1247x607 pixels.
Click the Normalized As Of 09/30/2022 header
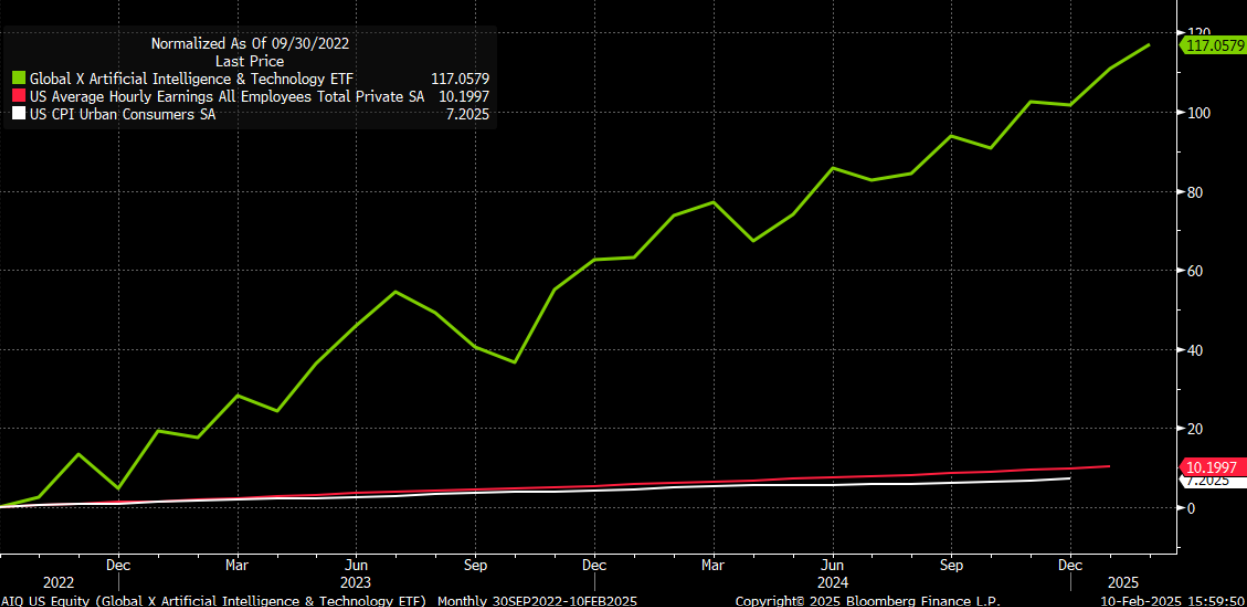point(249,43)
